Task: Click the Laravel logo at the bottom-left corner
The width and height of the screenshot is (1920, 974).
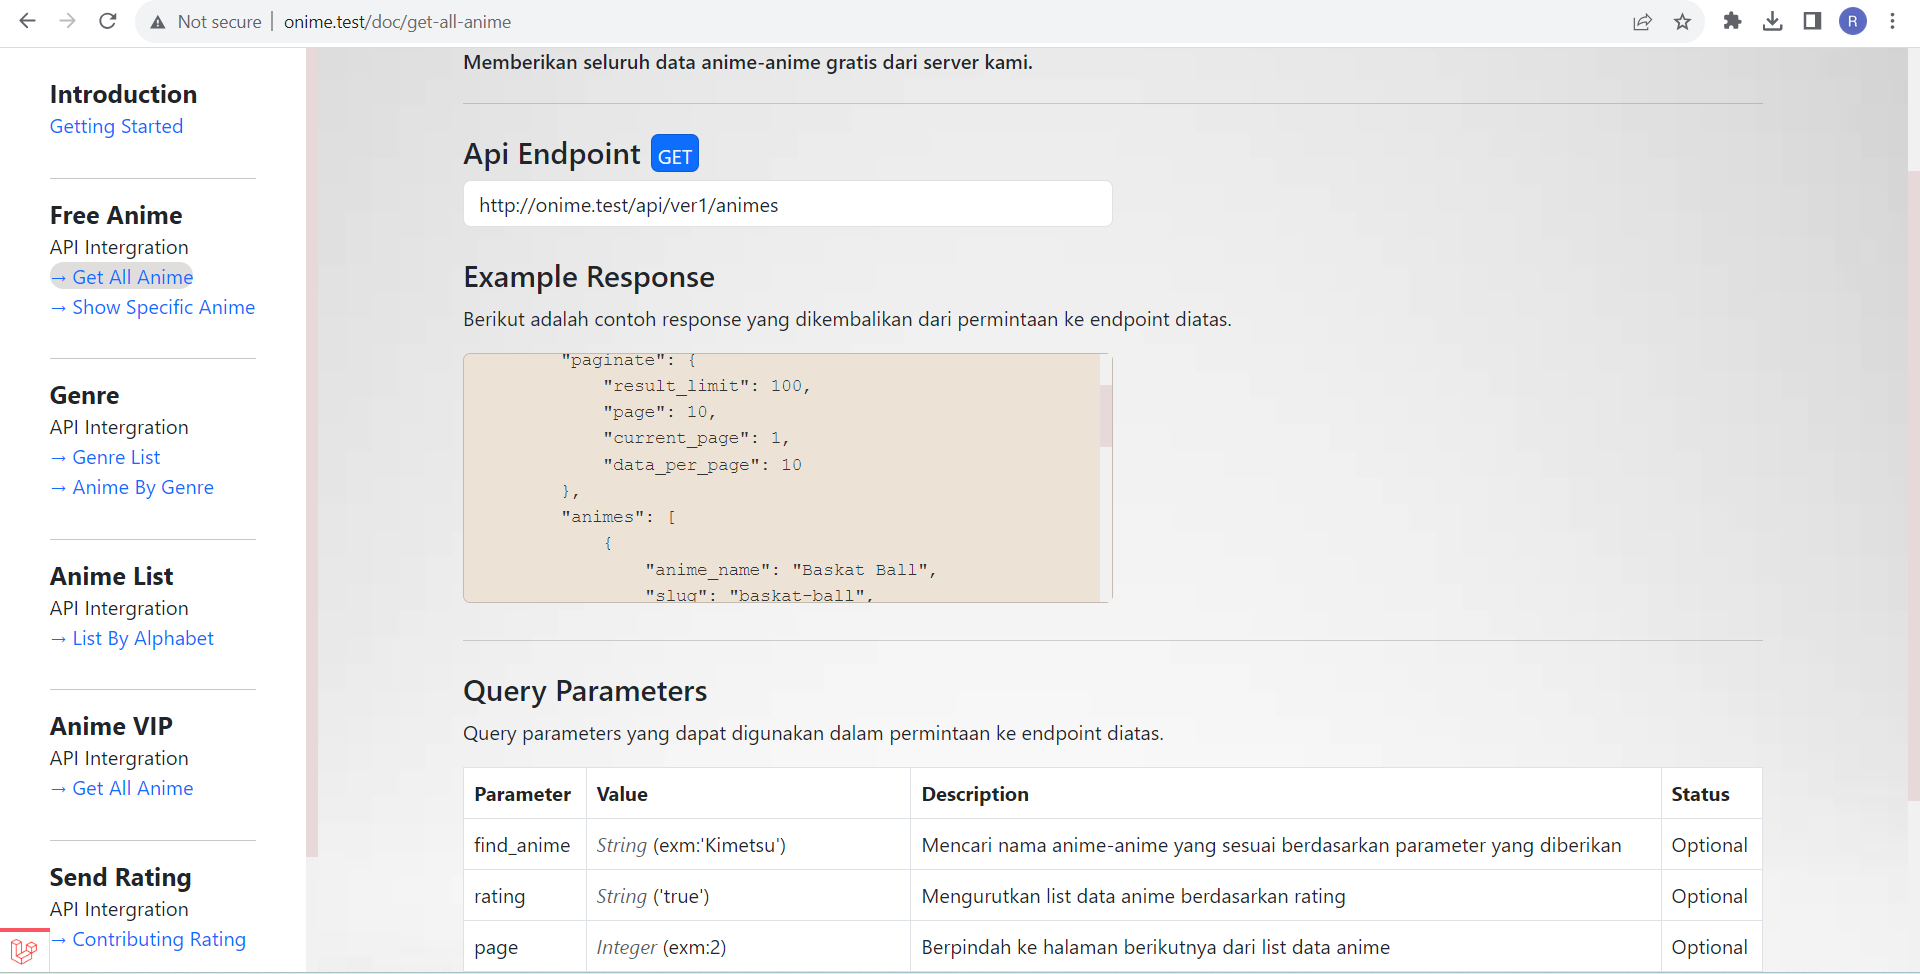Action: pos(23,951)
